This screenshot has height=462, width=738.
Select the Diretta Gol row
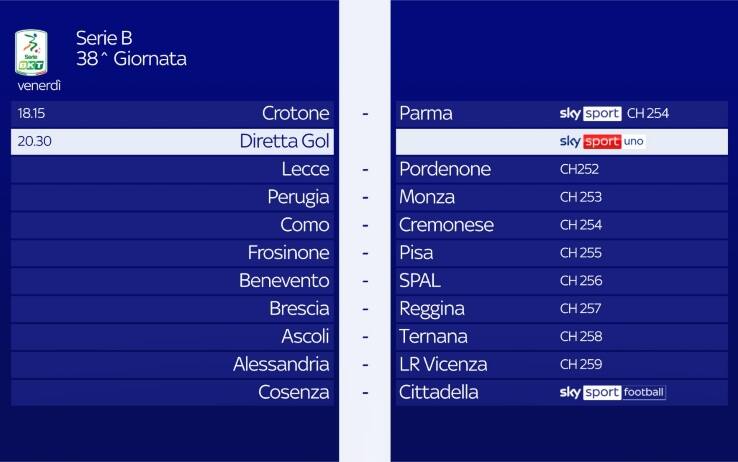(369, 142)
